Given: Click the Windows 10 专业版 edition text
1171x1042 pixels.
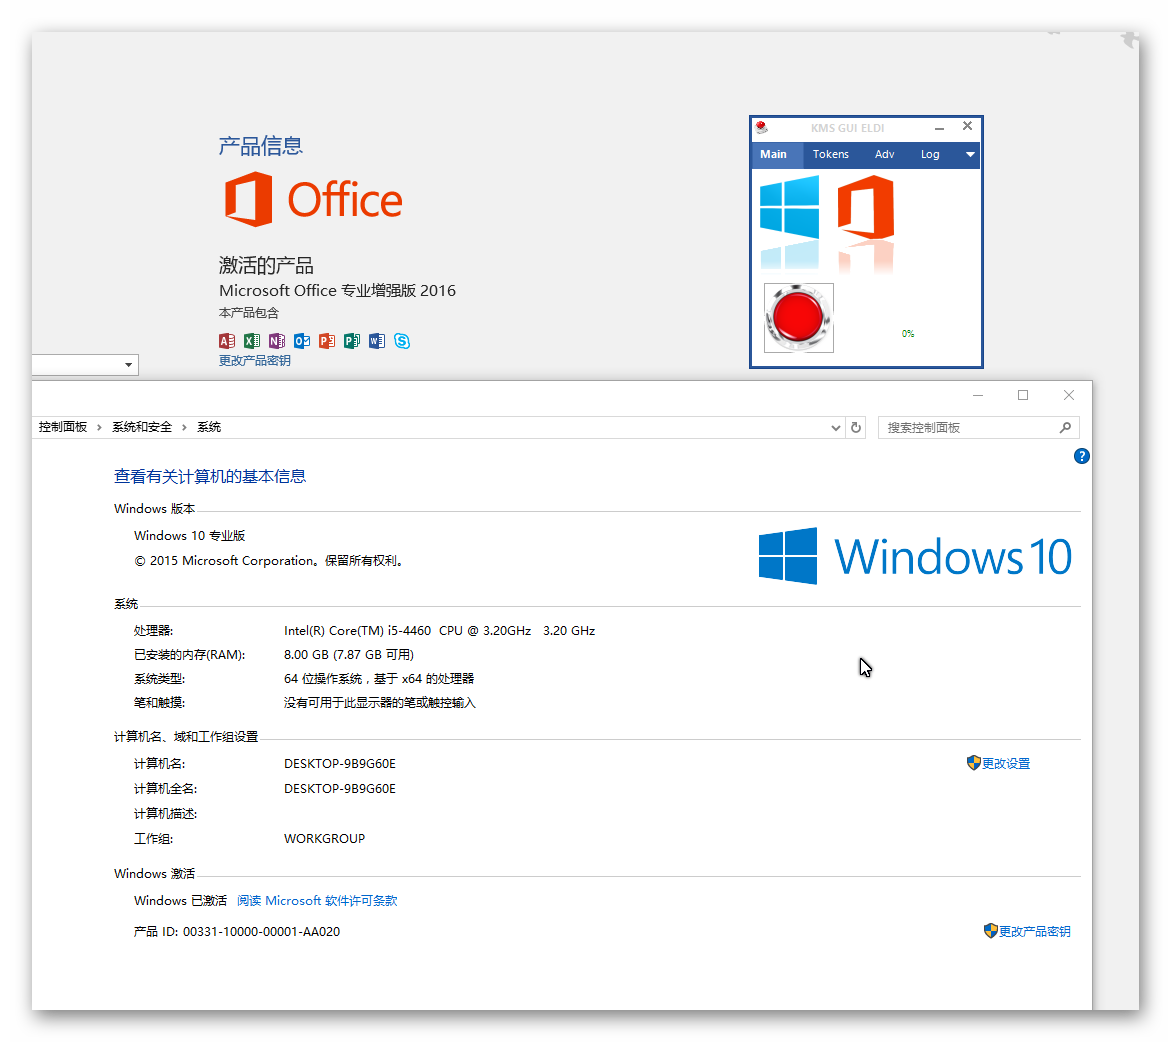Looking at the screenshot, I should 190,536.
